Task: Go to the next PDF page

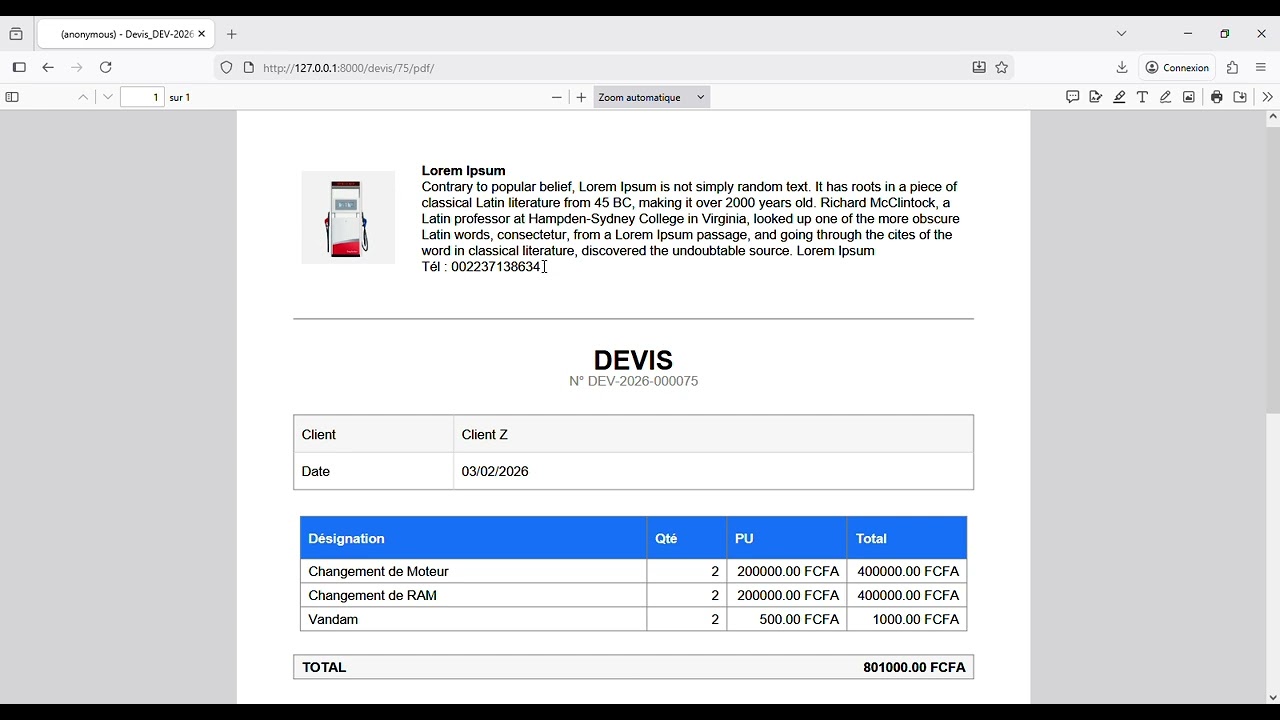Action: click(108, 97)
